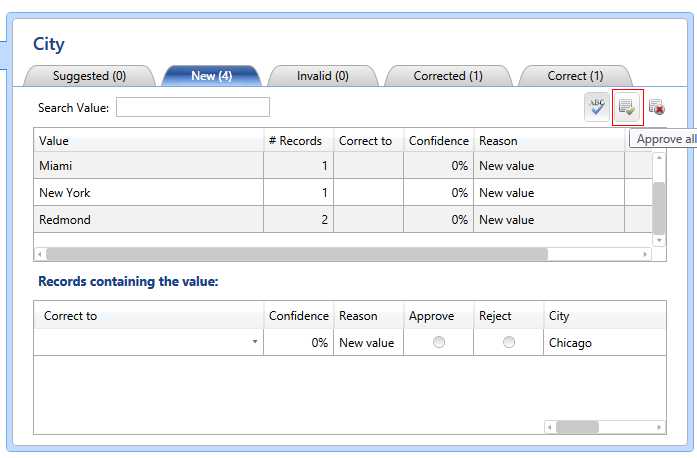The image size is (697, 458).
Task: Click the upper grid Confidence column header
Action: click(x=439, y=141)
